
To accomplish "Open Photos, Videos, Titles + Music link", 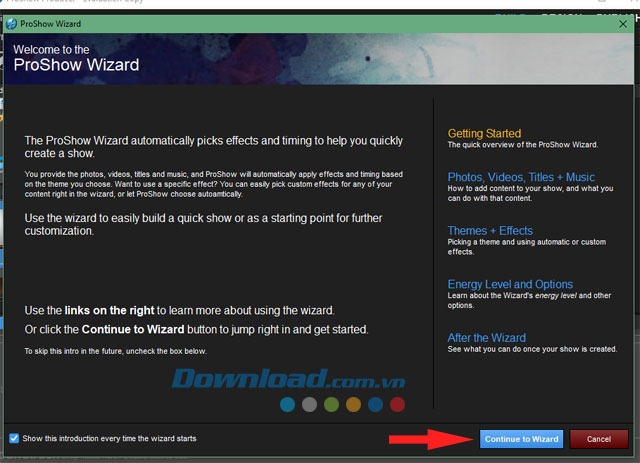I will (521, 177).
